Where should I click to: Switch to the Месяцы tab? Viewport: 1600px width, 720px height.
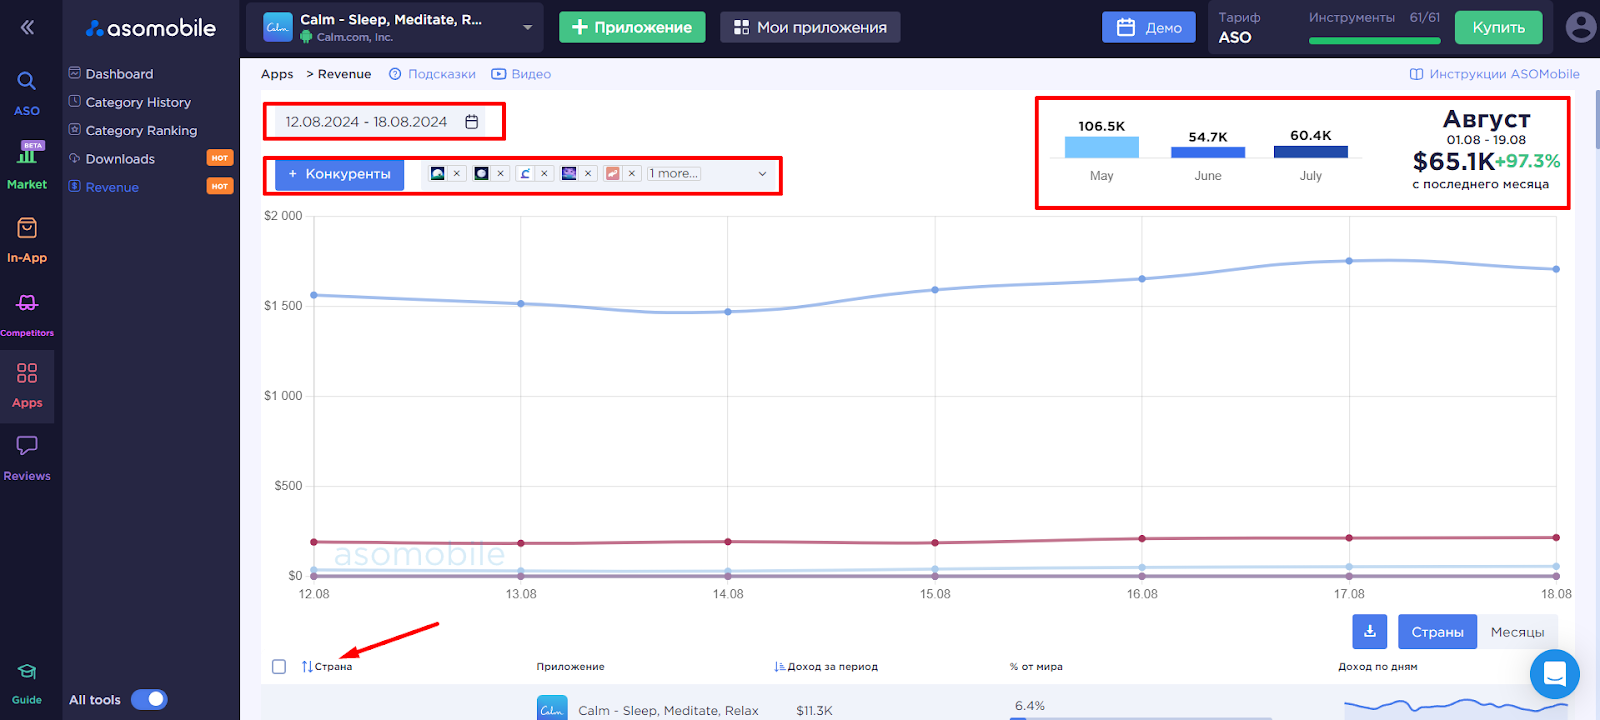1517,632
